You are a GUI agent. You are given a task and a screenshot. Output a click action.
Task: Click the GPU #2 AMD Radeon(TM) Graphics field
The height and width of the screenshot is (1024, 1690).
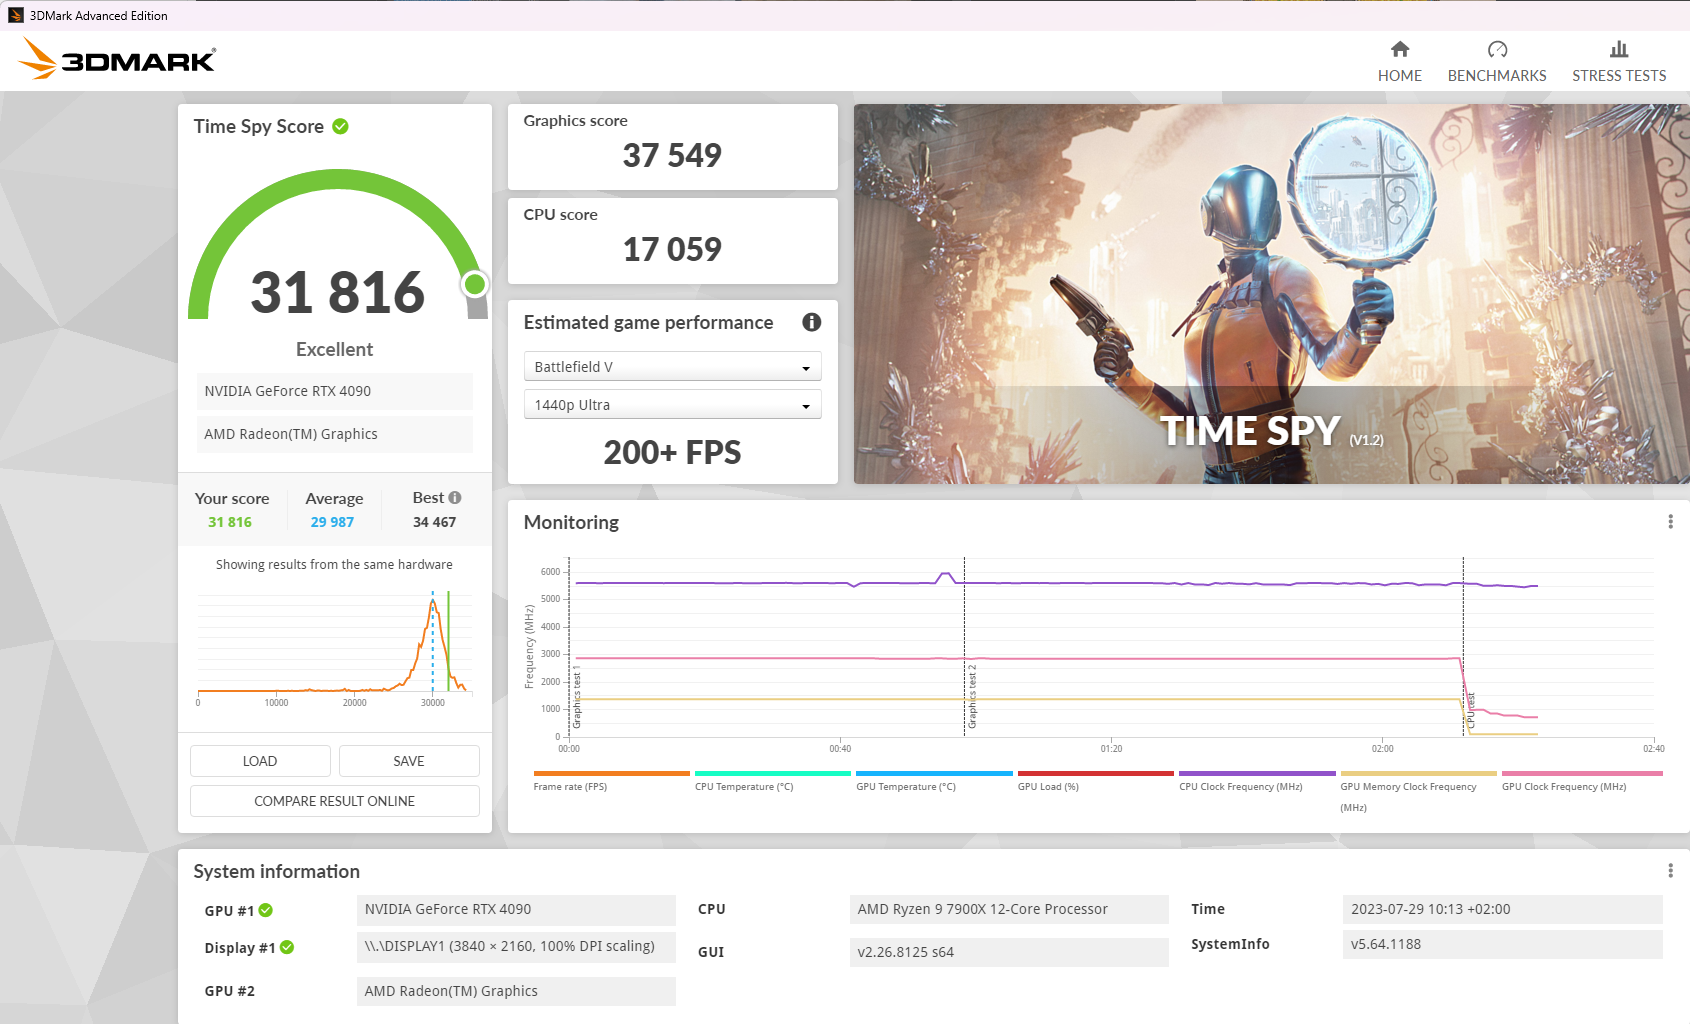pyautogui.click(x=516, y=991)
